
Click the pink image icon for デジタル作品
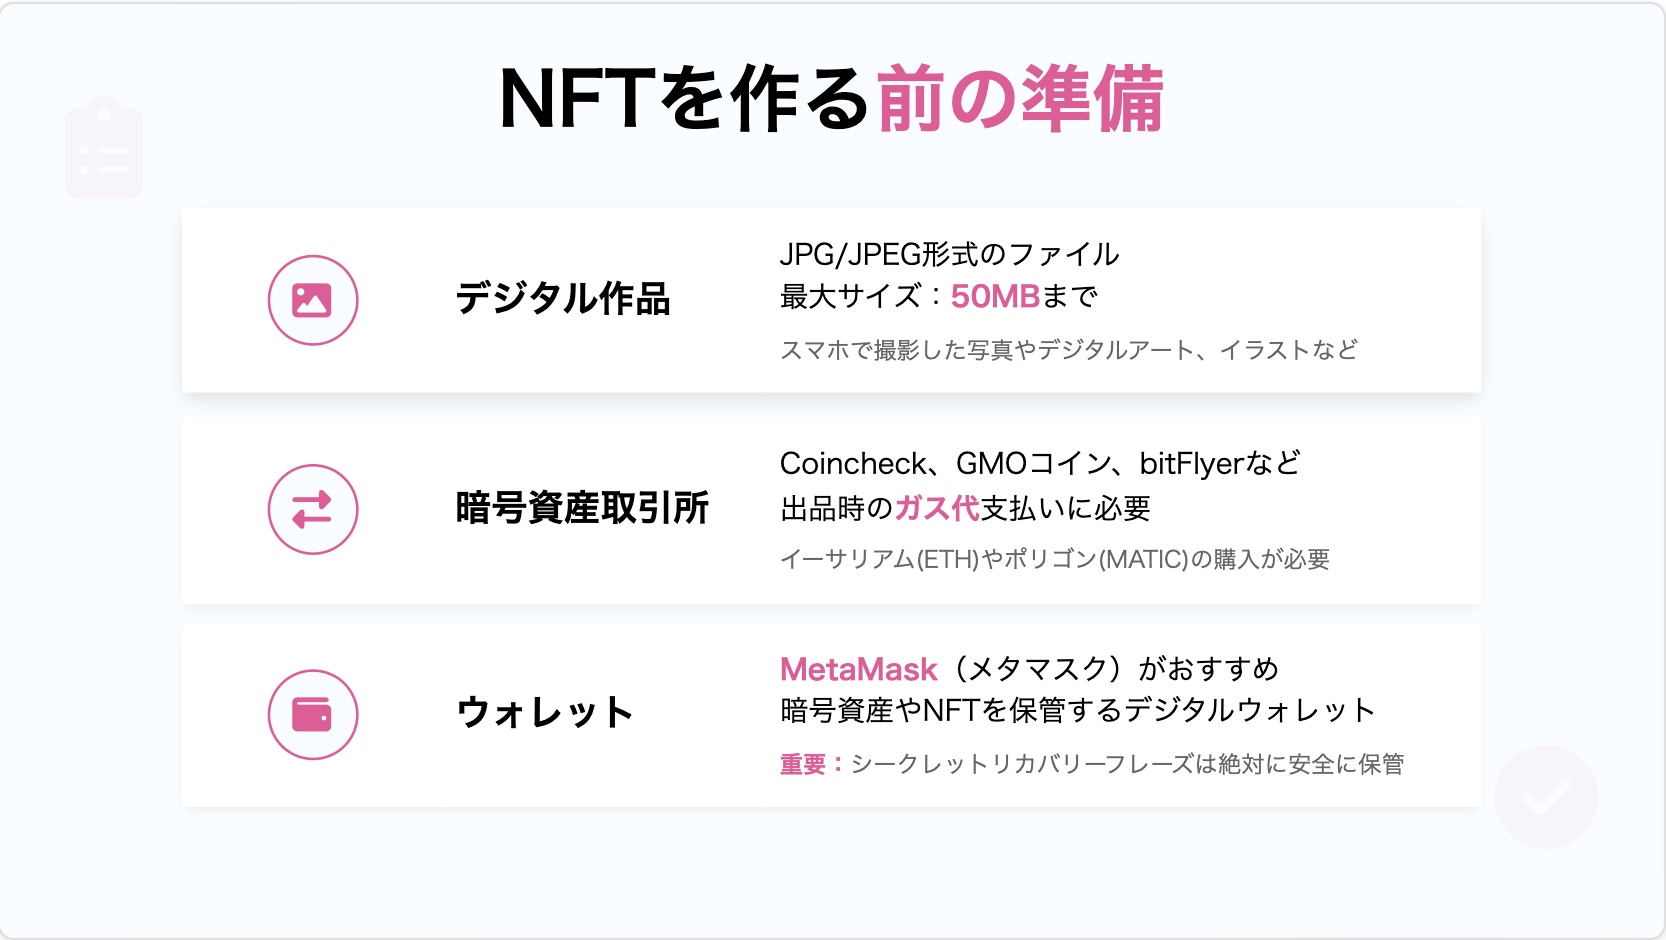[x=313, y=300]
